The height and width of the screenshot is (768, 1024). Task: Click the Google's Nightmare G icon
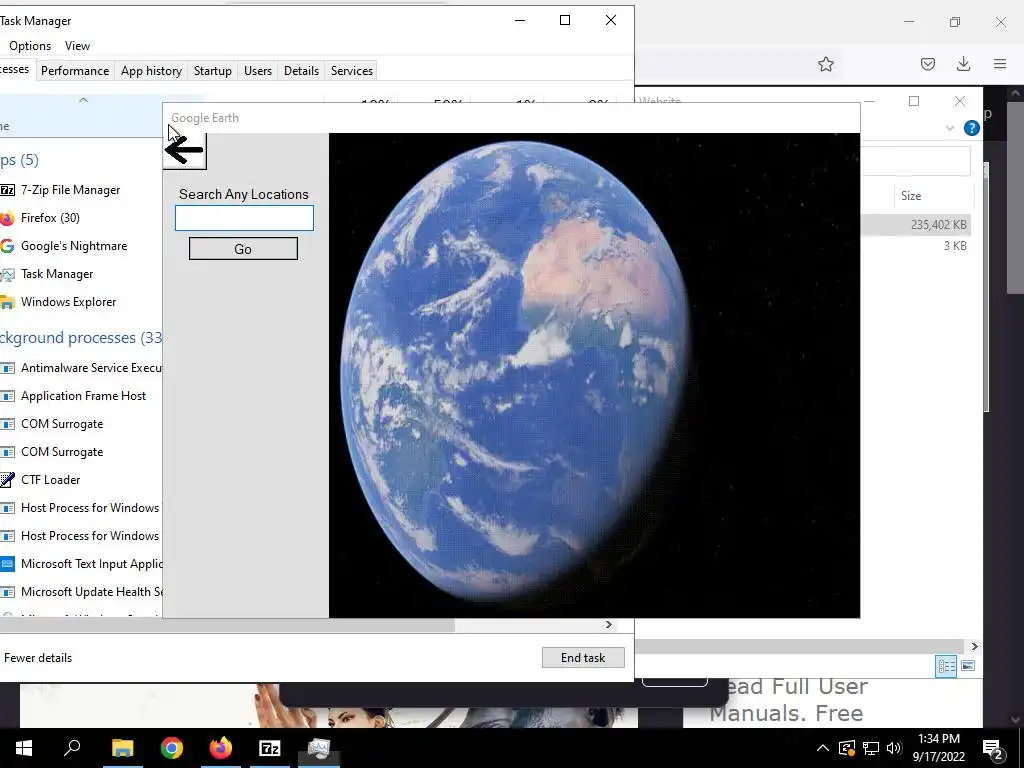coord(7,246)
